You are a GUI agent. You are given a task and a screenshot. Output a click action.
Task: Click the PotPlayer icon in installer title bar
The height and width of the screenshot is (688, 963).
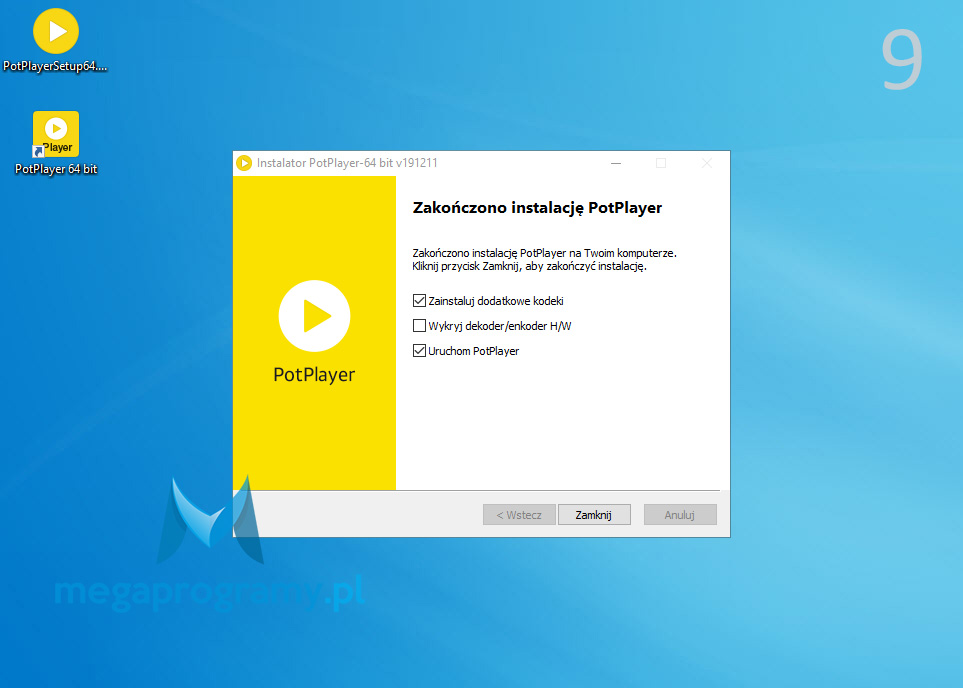244,163
